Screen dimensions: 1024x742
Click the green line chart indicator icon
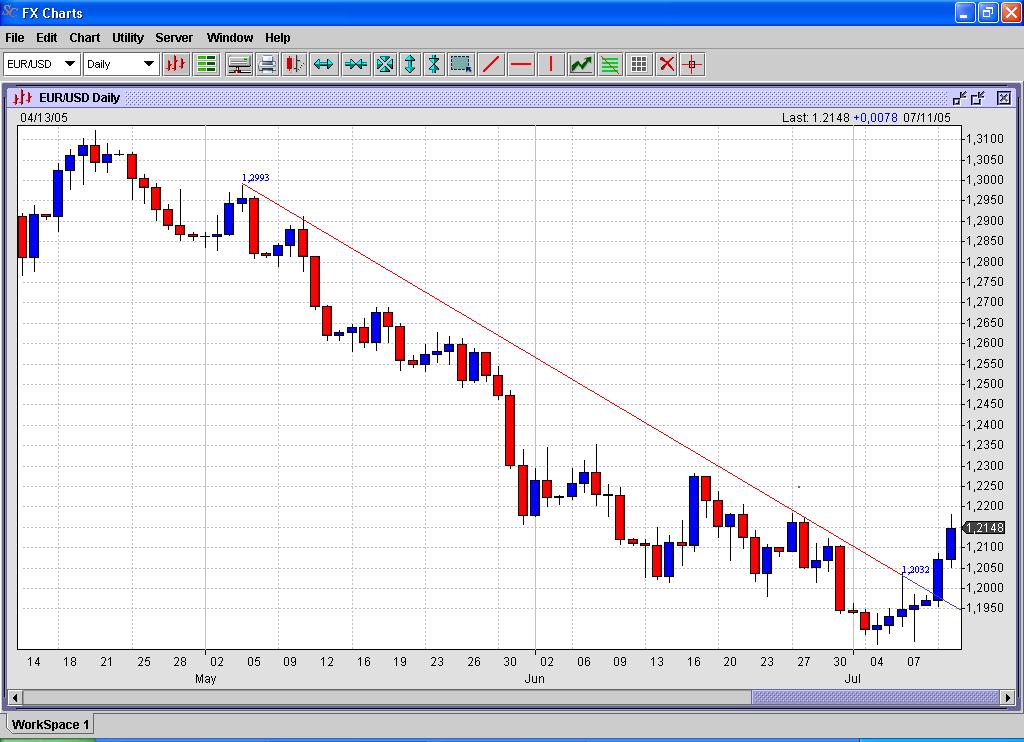pyautogui.click(x=581, y=64)
